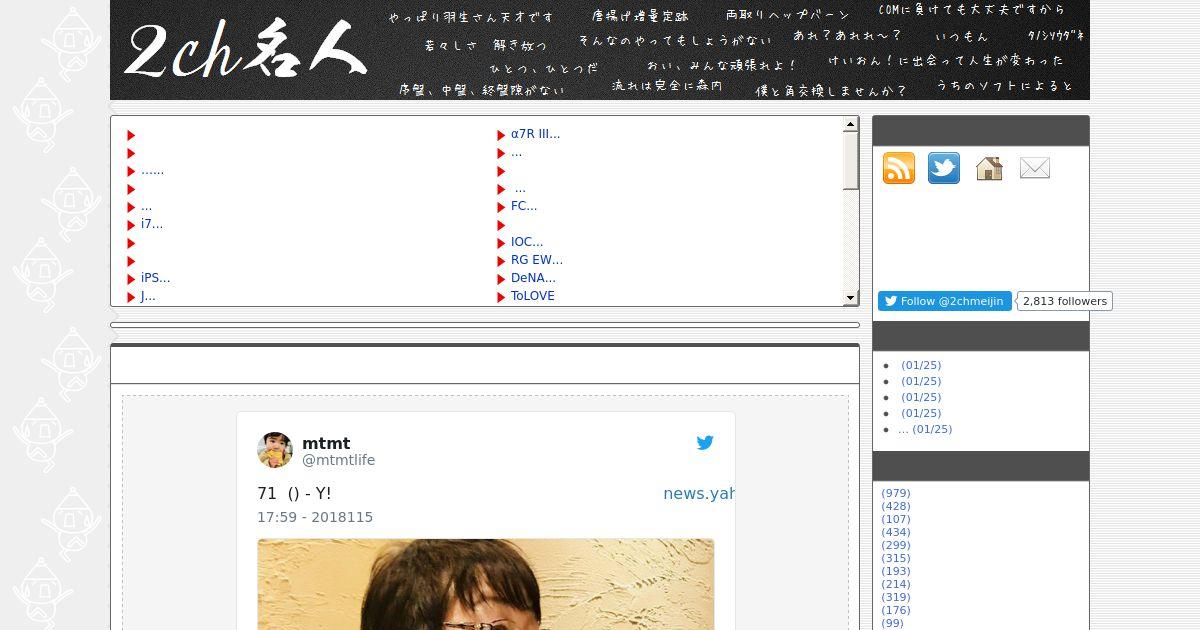1200x630 pixels.
Task: Open the i7... headline link
Action: tap(152, 224)
